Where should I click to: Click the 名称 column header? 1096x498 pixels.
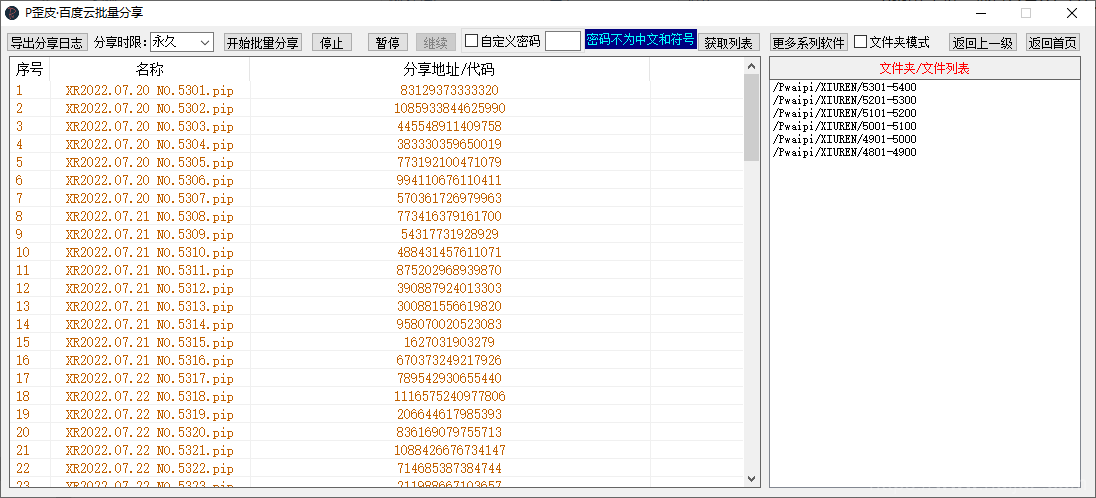click(150, 69)
